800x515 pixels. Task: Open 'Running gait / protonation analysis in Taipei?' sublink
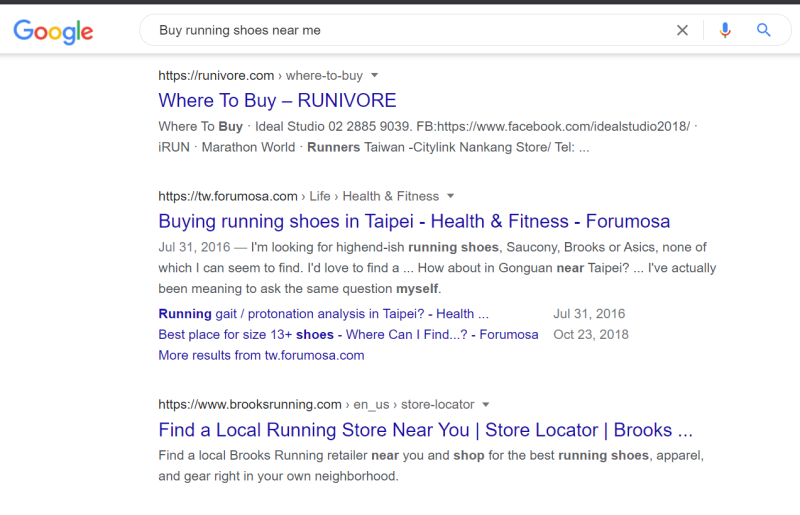(x=323, y=313)
